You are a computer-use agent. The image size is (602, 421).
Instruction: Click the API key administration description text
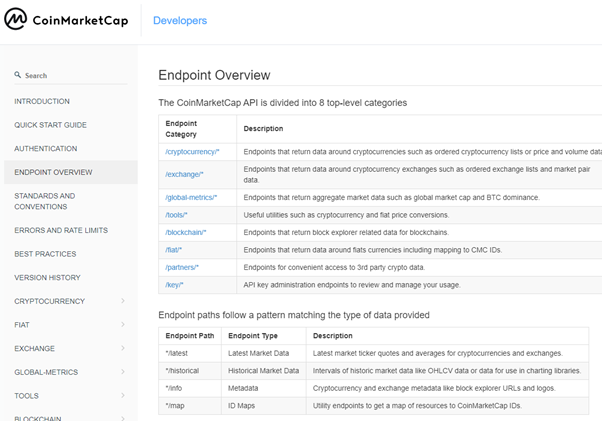click(x=352, y=285)
